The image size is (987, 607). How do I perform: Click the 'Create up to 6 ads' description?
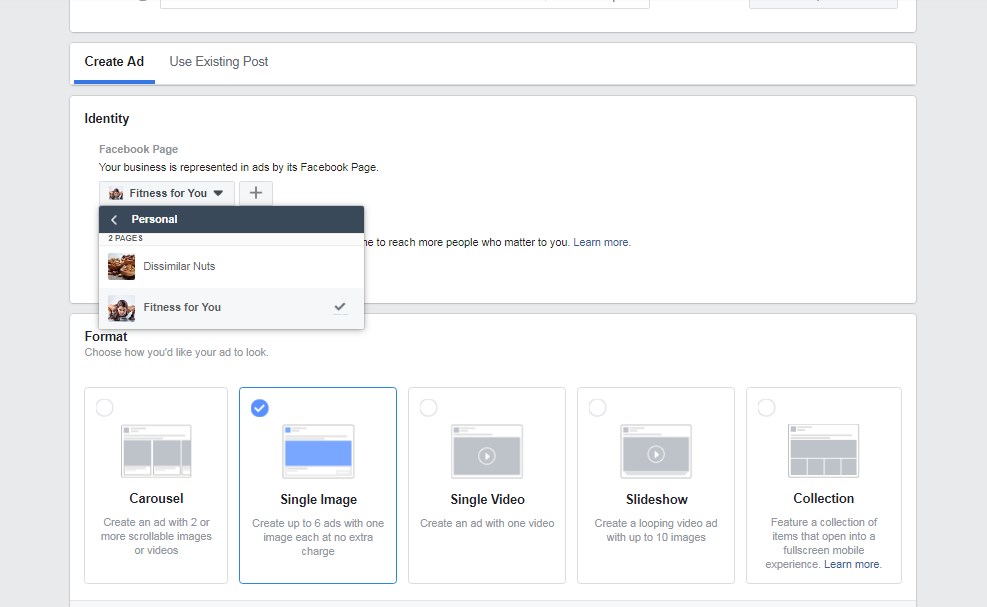coord(318,537)
